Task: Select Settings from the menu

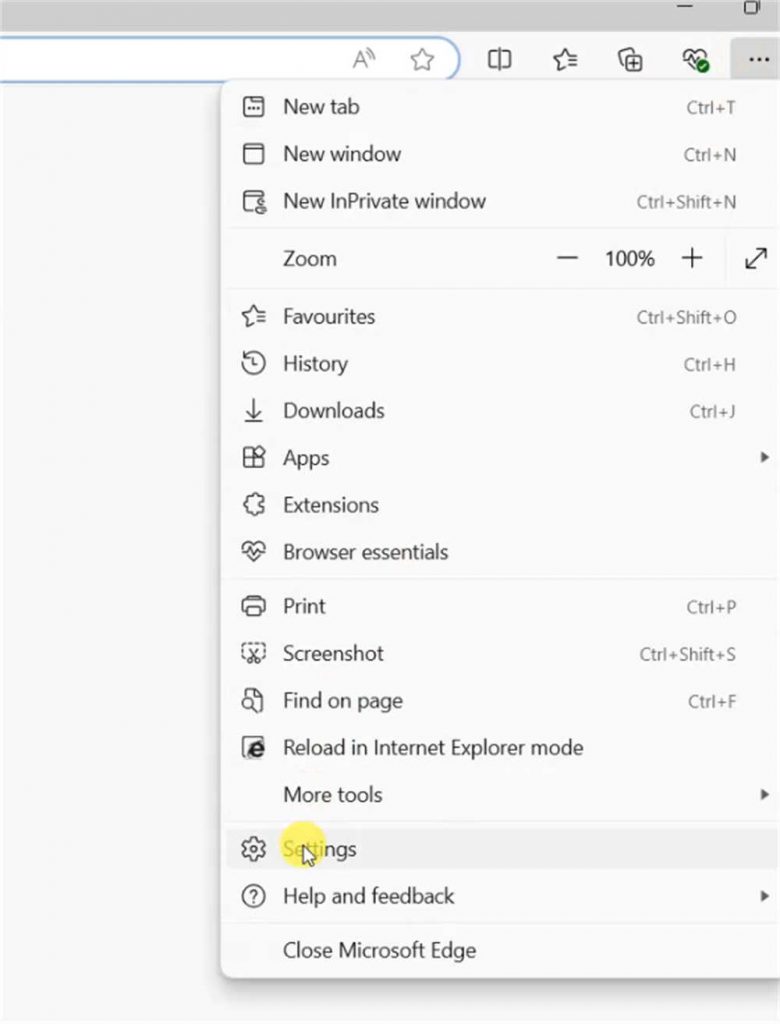Action: (320, 849)
